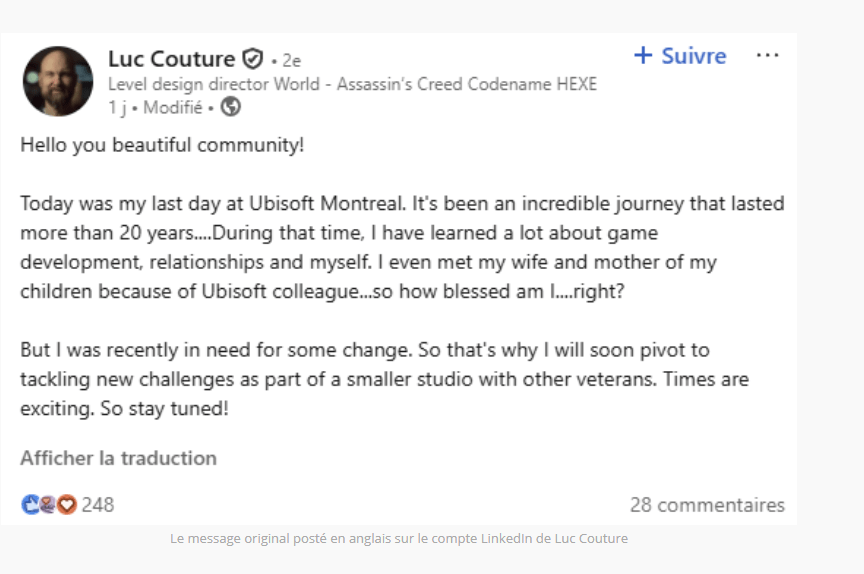This screenshot has width=864, height=574.
Task: Open Luc Couture's profile photo
Action: coord(57,81)
